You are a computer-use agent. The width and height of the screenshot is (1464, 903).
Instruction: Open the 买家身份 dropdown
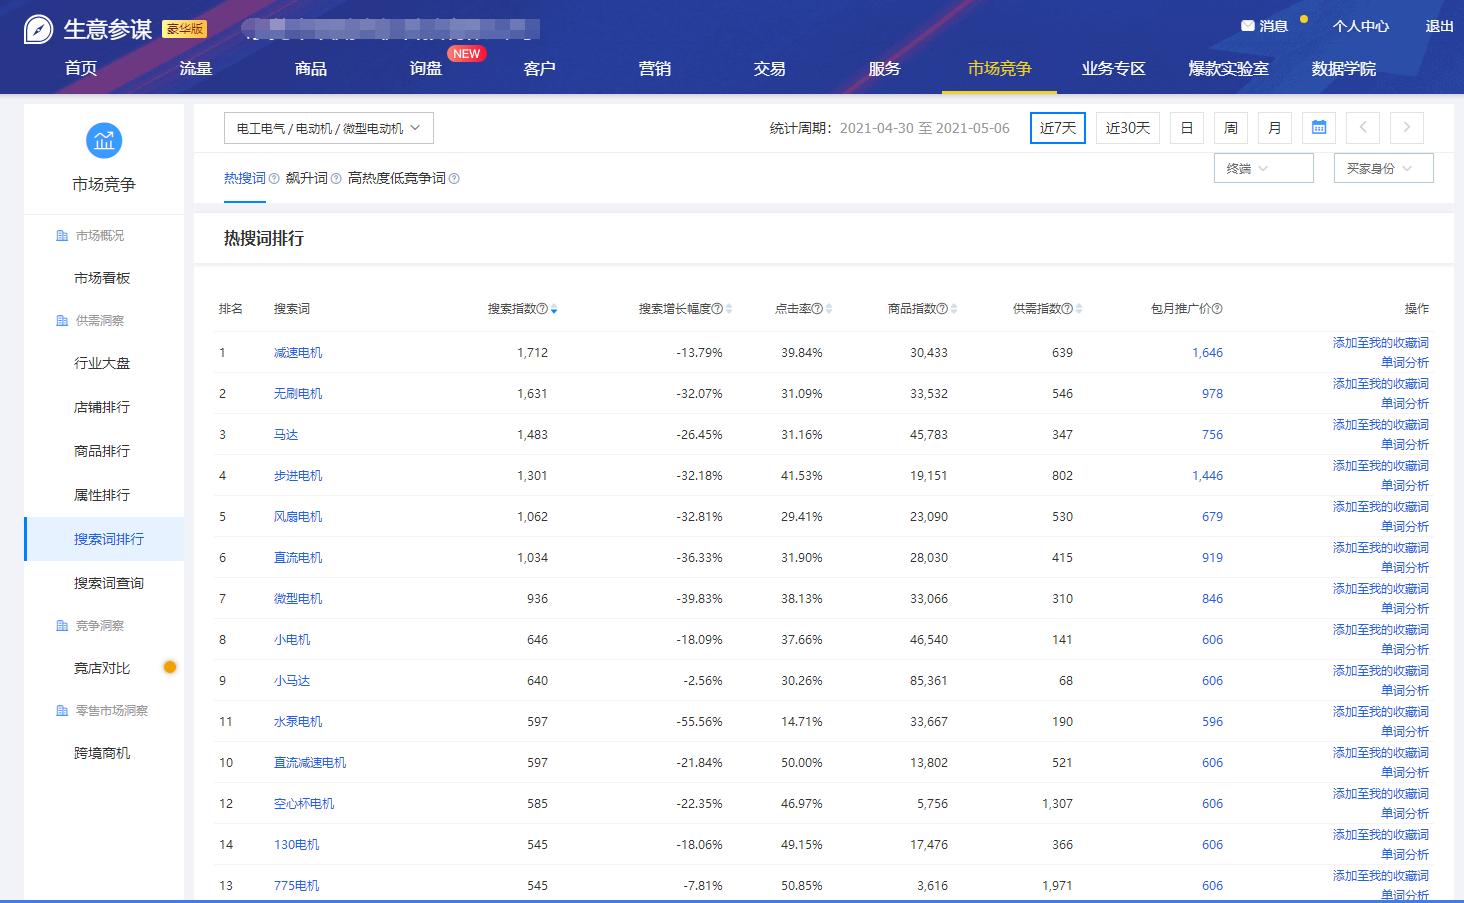tap(1383, 168)
